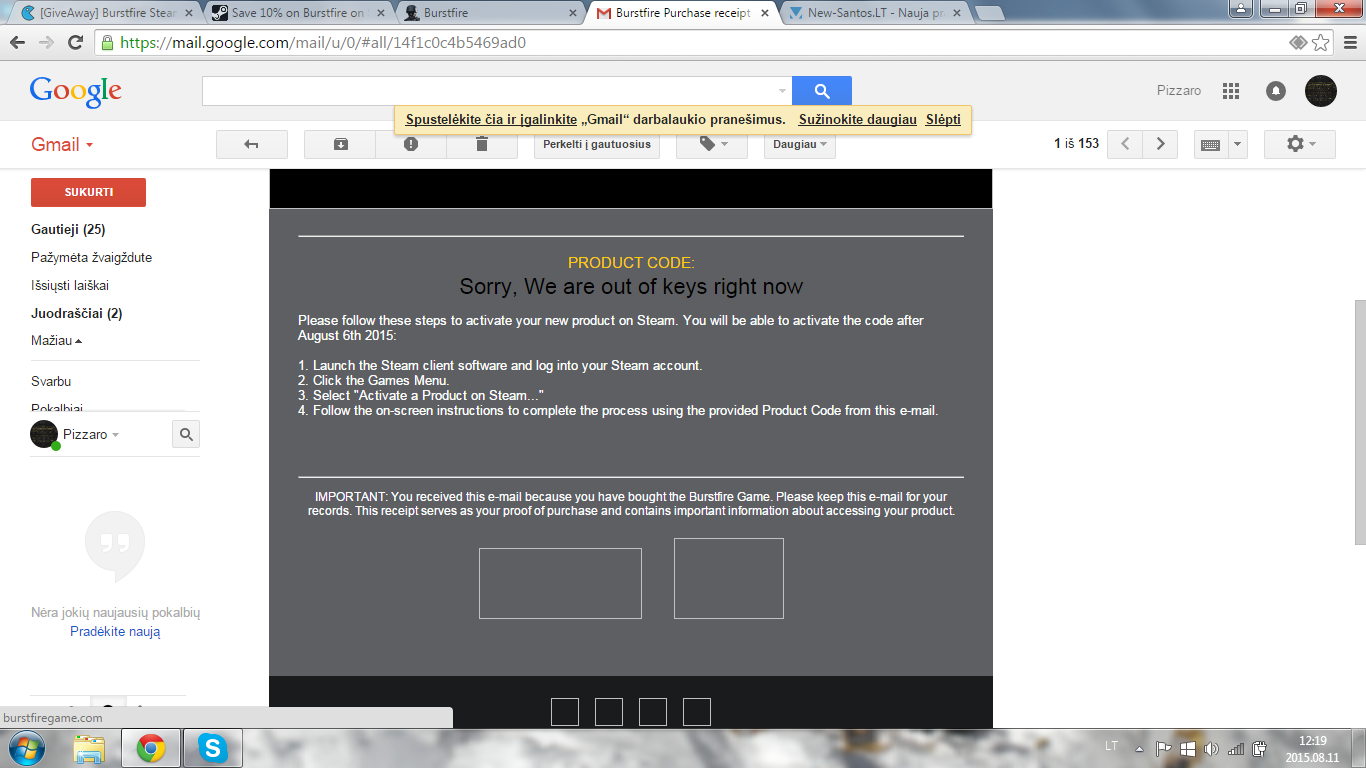Go to the older email arrow

[1160, 144]
